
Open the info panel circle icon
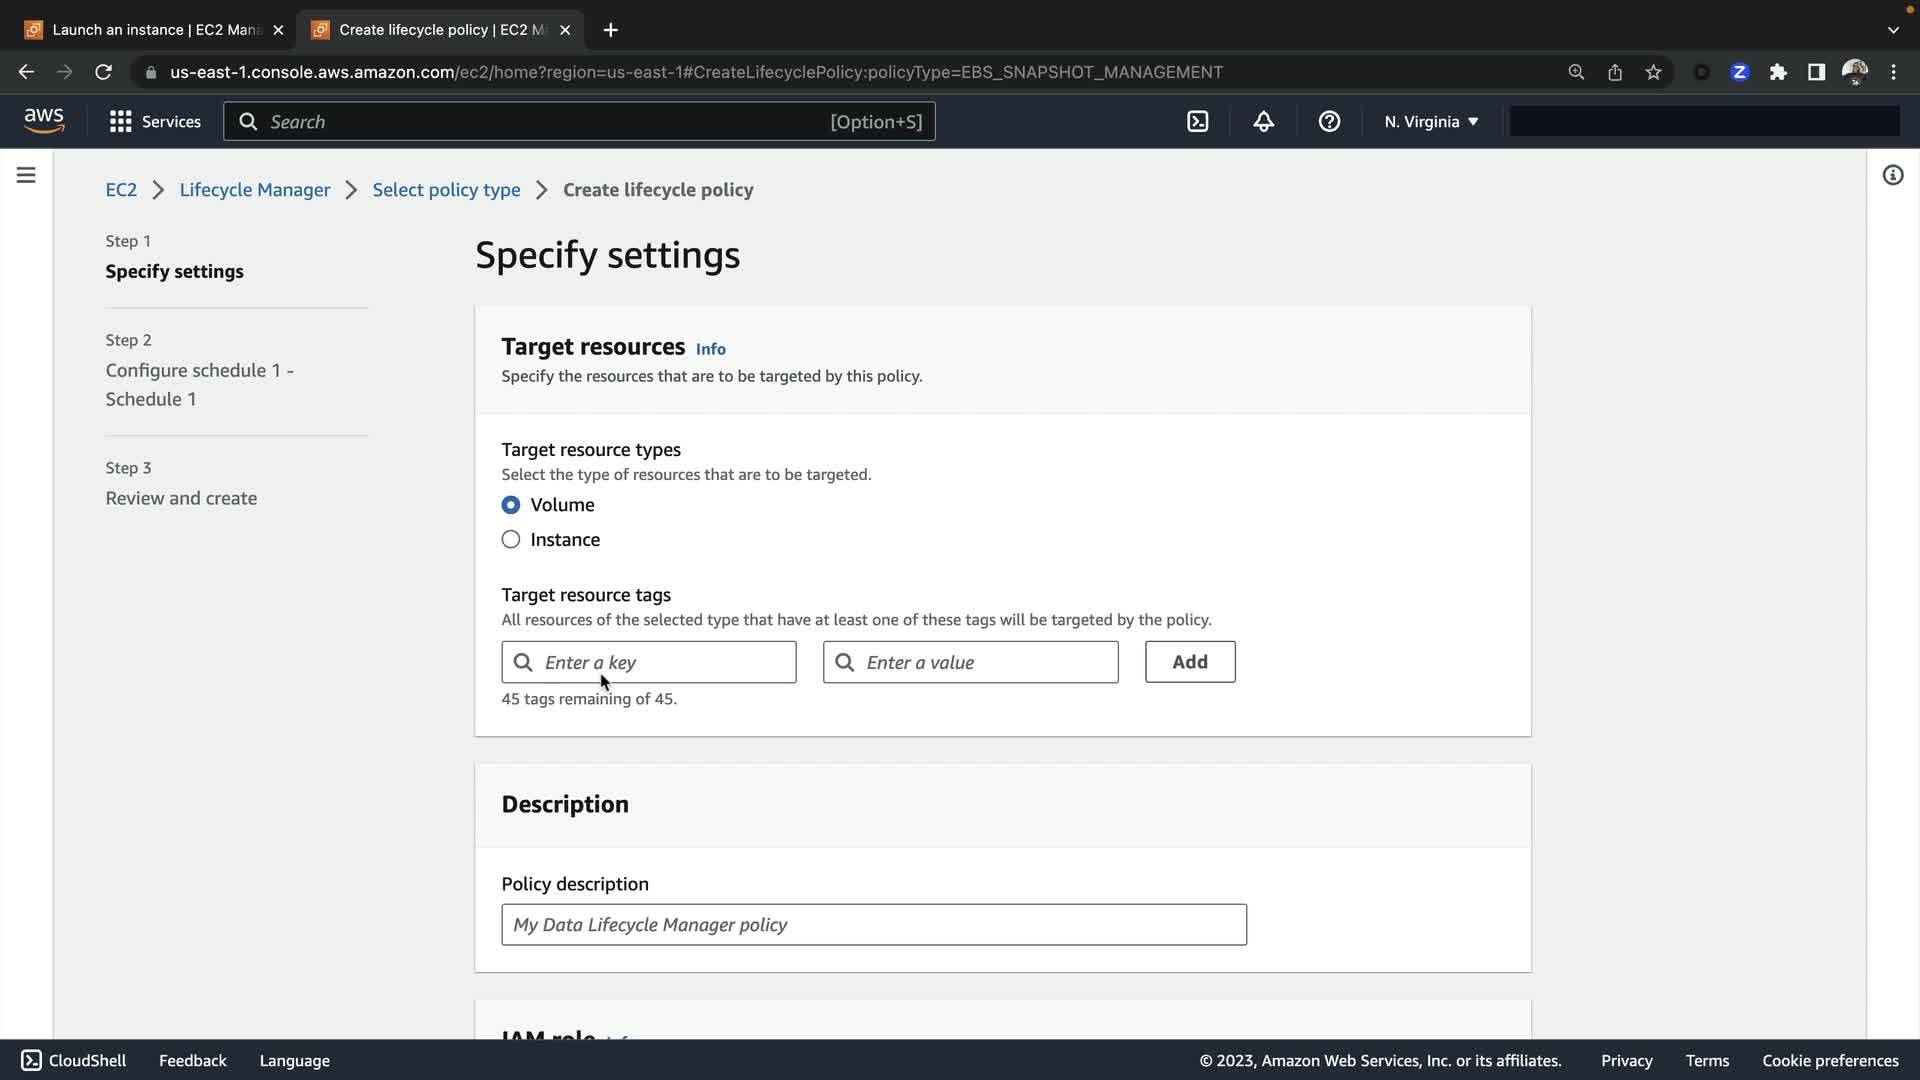(x=1892, y=175)
